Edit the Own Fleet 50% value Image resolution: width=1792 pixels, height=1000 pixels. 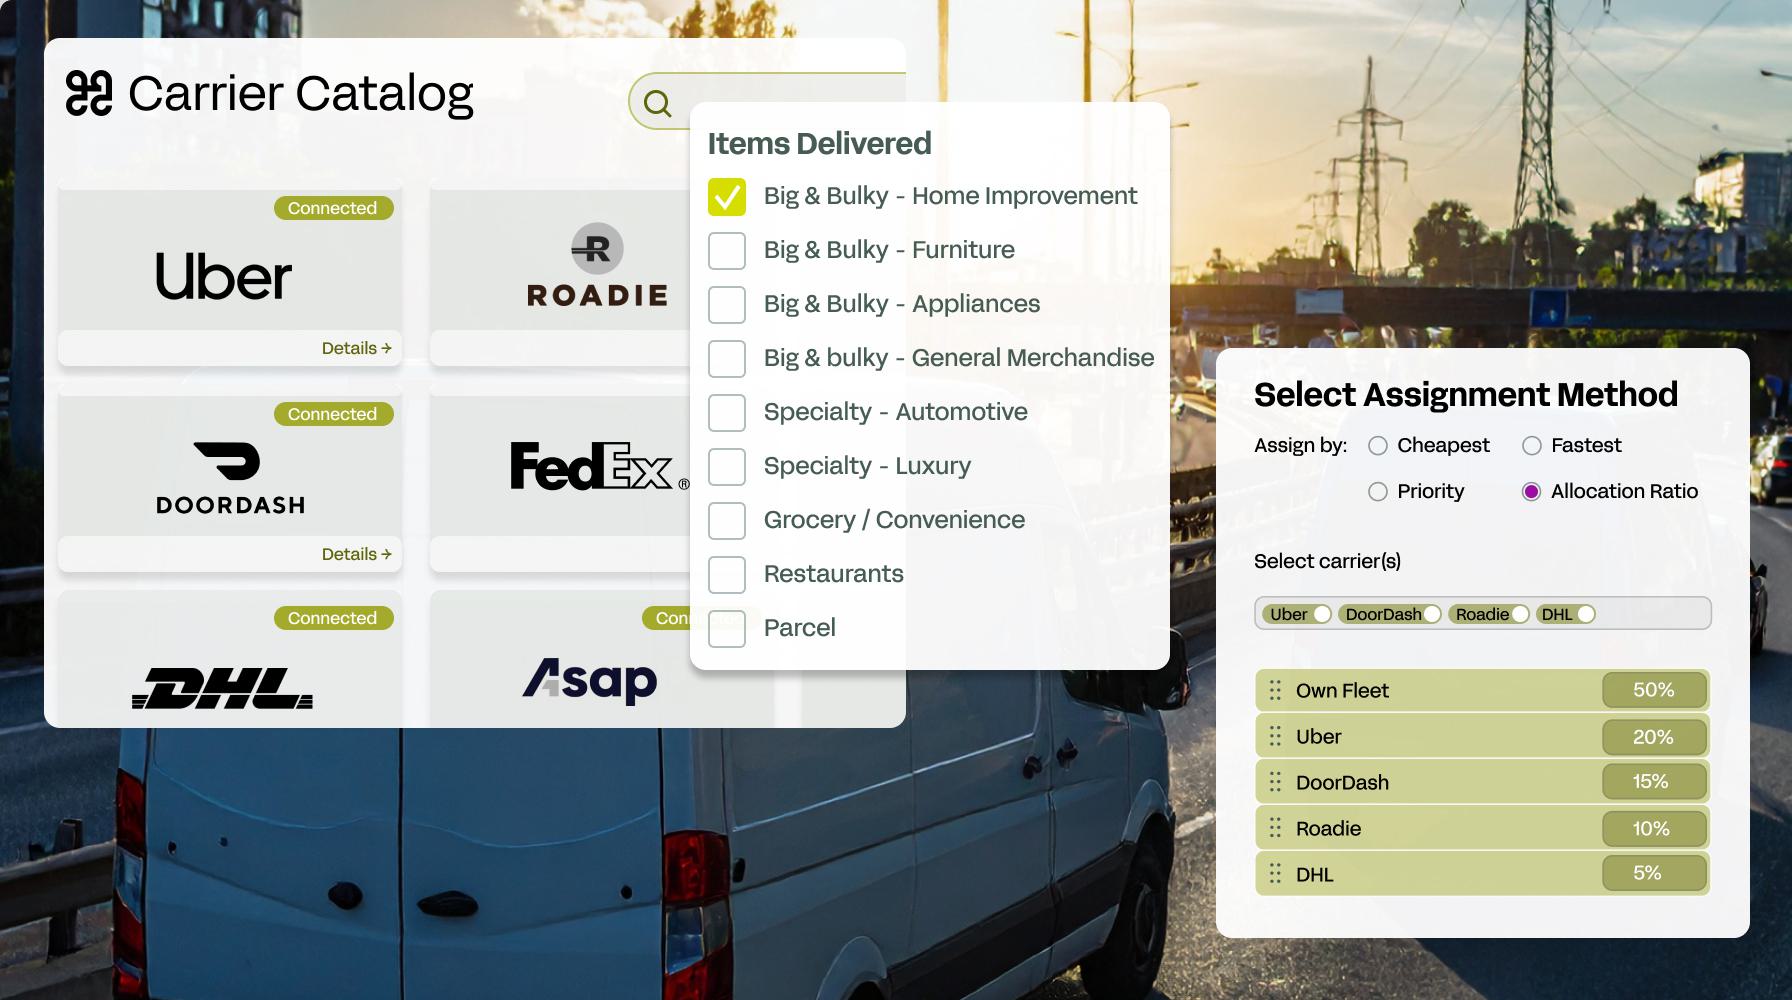click(1654, 690)
